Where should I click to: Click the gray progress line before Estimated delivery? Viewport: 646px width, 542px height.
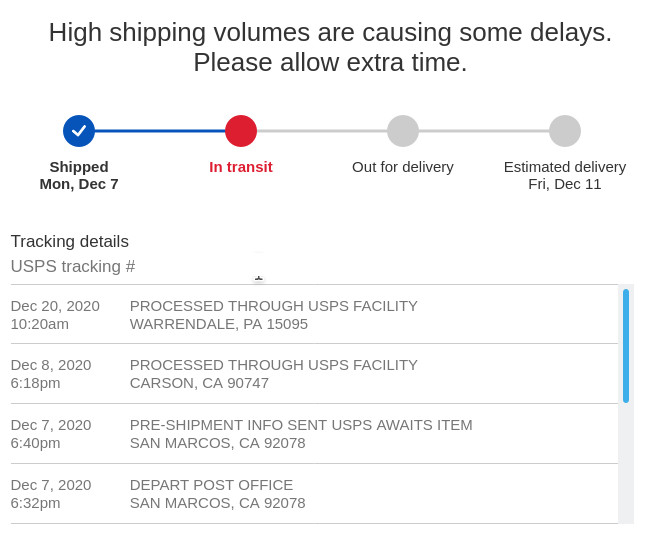484,131
